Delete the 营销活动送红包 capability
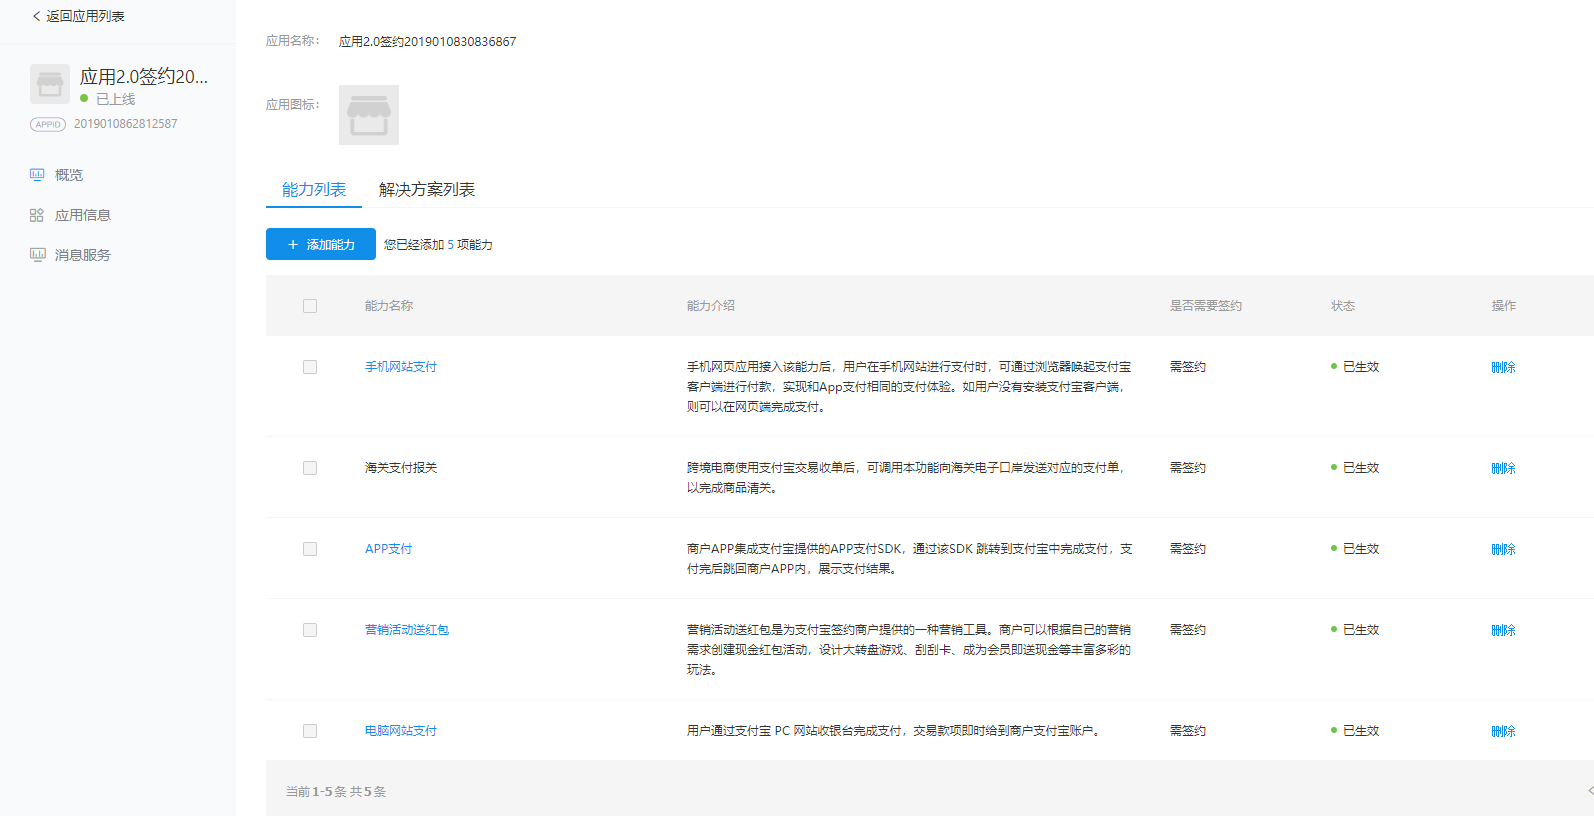Screen dimensions: 1594x816 point(1503,631)
